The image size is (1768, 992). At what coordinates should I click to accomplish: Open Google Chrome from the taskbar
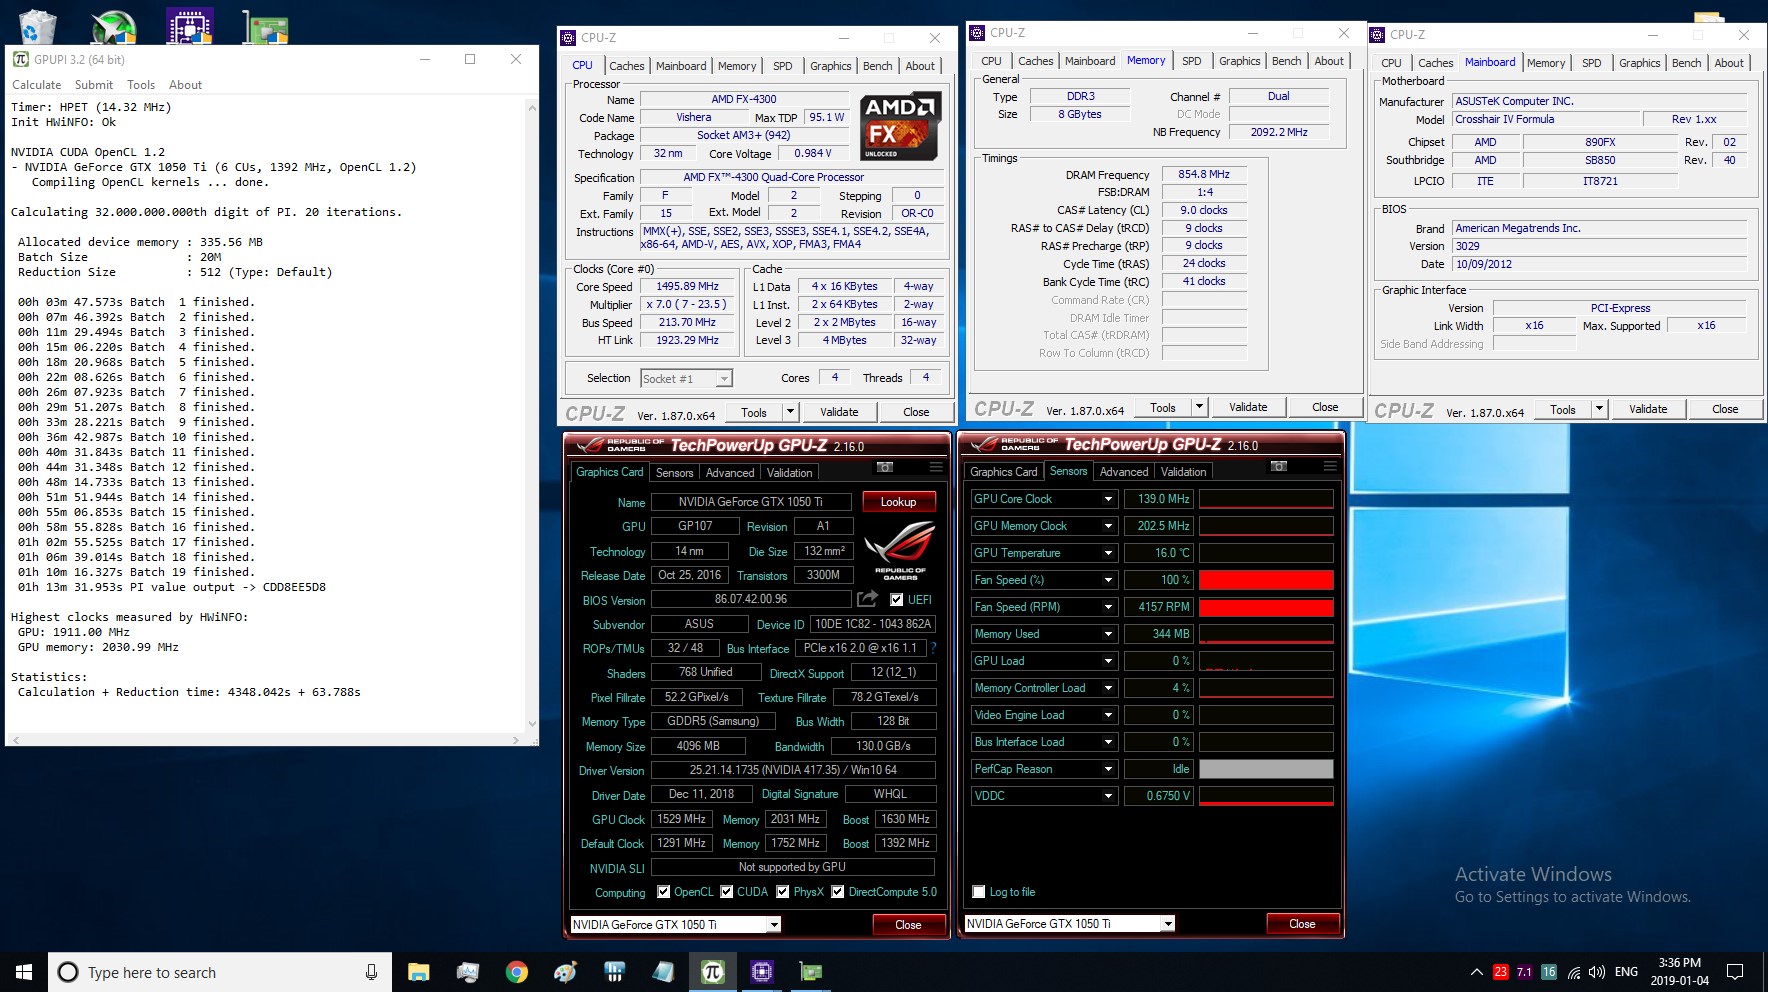(516, 972)
